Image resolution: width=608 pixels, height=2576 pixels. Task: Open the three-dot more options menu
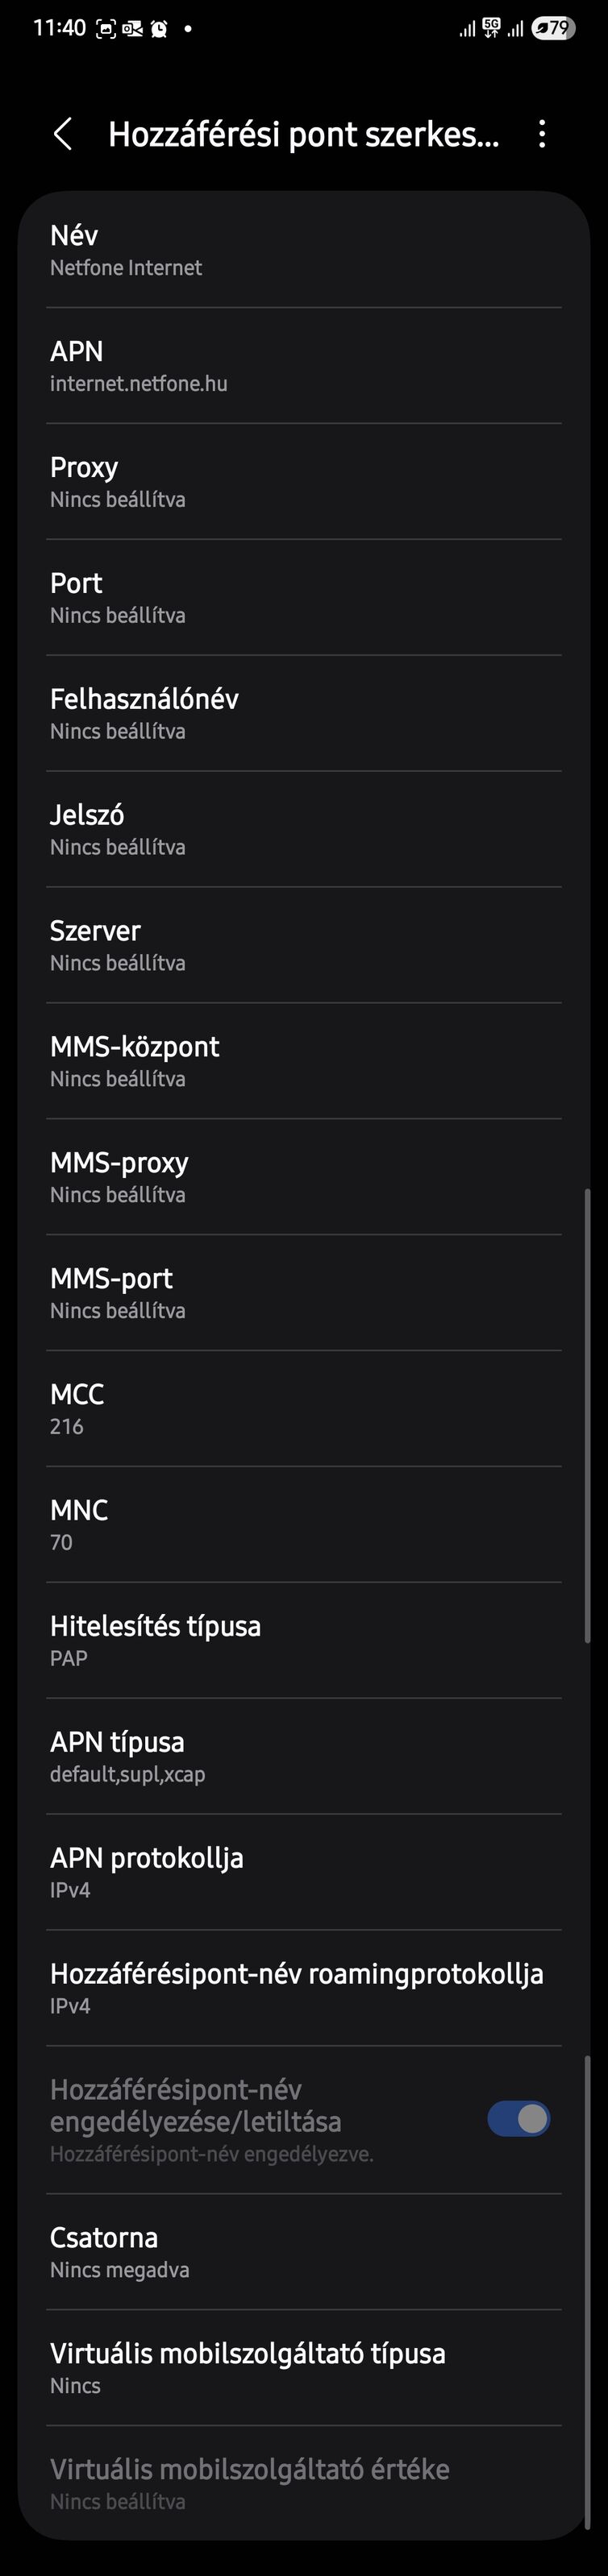(542, 134)
